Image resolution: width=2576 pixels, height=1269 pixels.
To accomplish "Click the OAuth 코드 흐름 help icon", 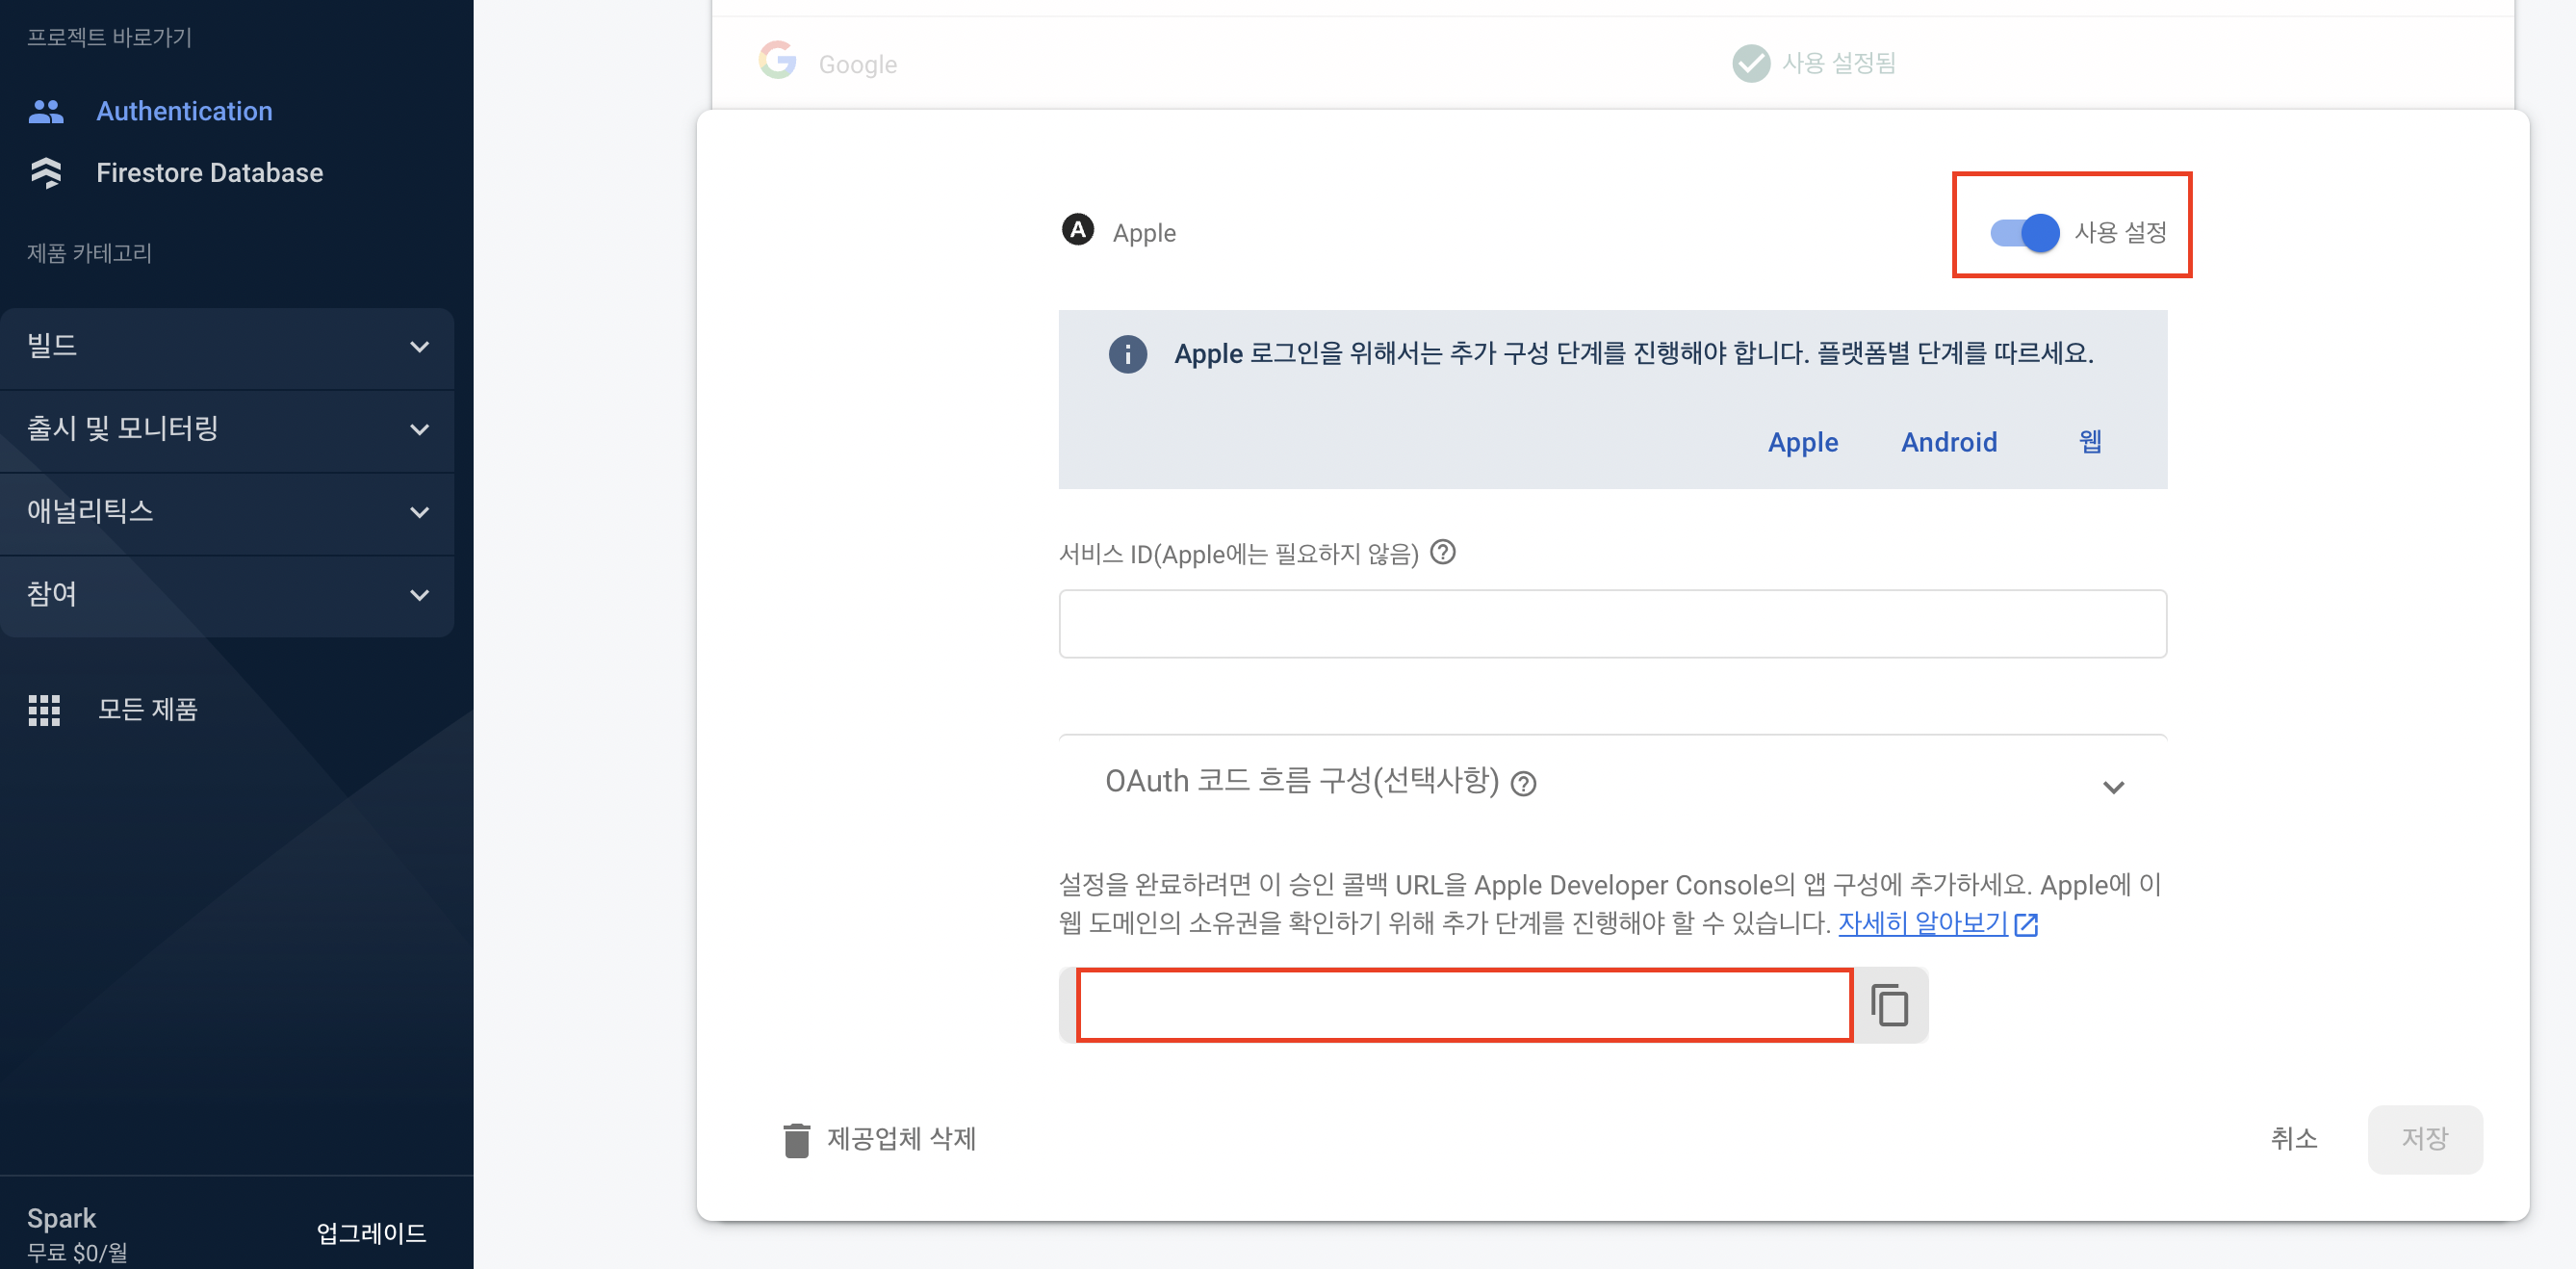I will (x=1523, y=784).
